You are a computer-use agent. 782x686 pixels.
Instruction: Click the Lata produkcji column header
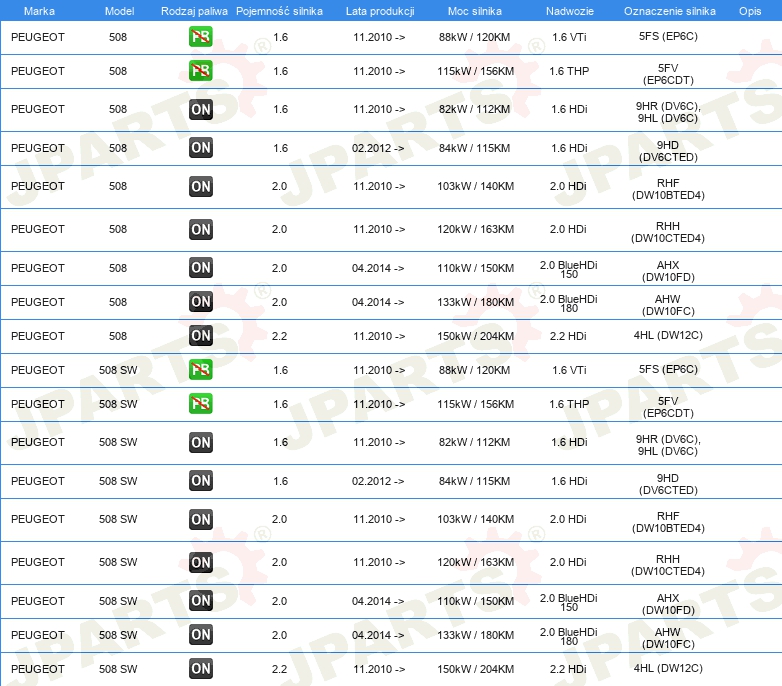pyautogui.click(x=380, y=11)
